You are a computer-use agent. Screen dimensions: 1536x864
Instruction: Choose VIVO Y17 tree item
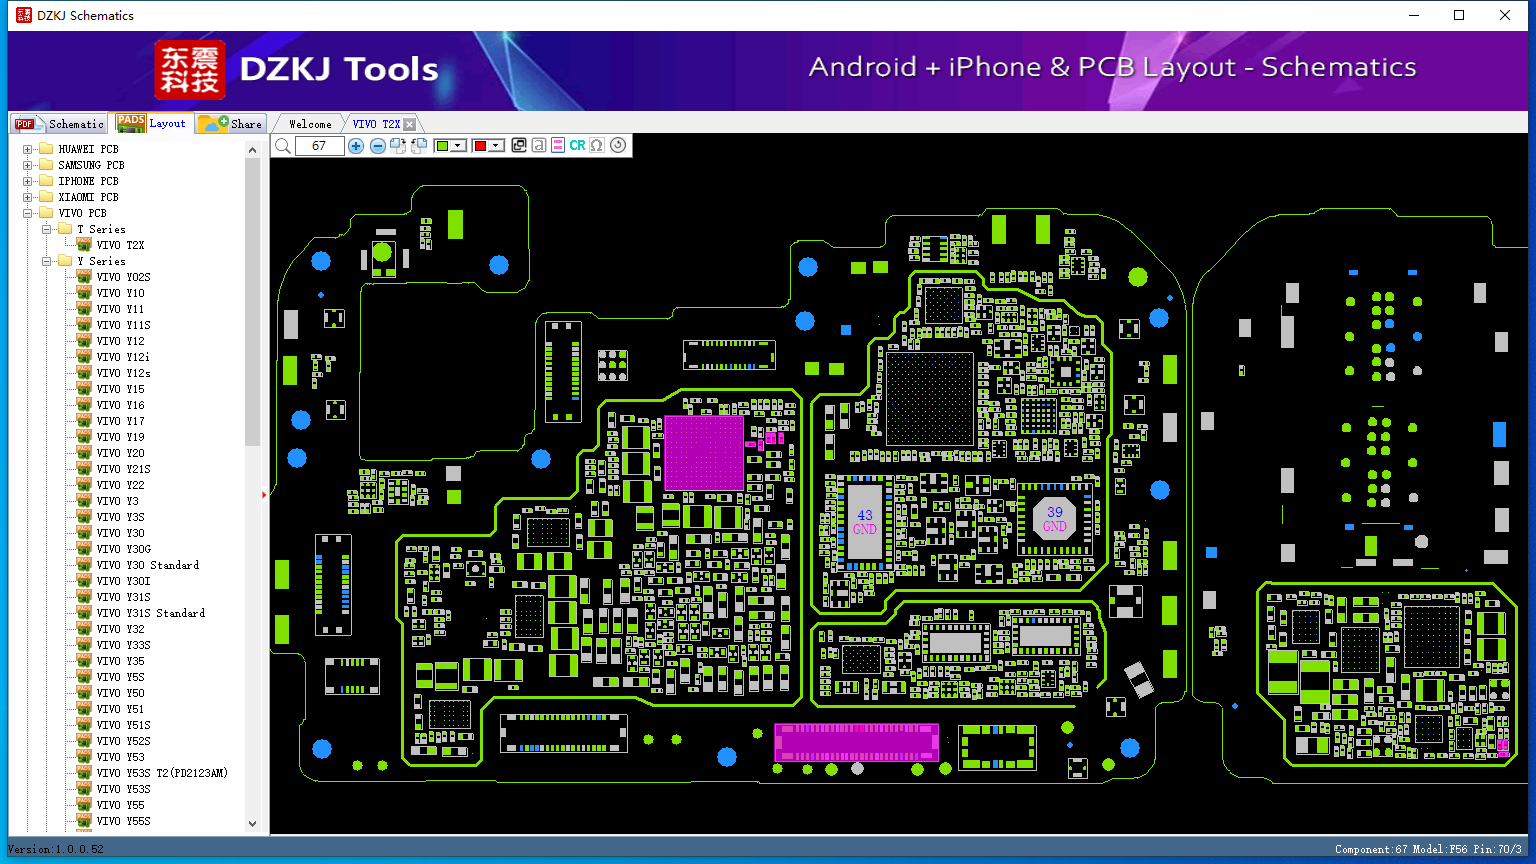point(120,421)
